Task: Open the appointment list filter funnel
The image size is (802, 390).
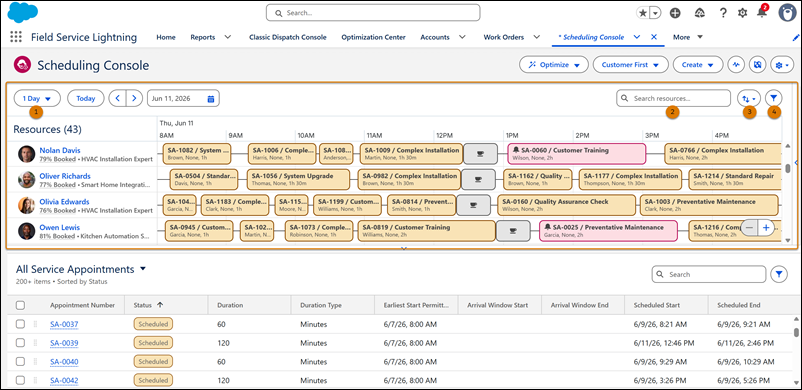Action: click(778, 274)
